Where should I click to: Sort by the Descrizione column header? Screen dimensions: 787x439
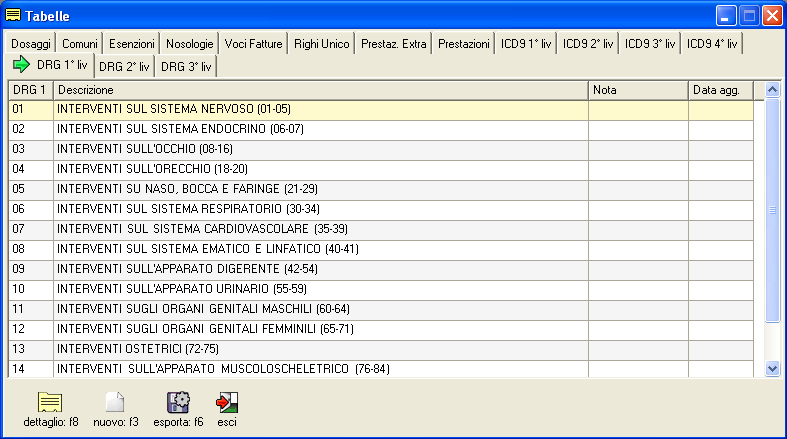320,90
